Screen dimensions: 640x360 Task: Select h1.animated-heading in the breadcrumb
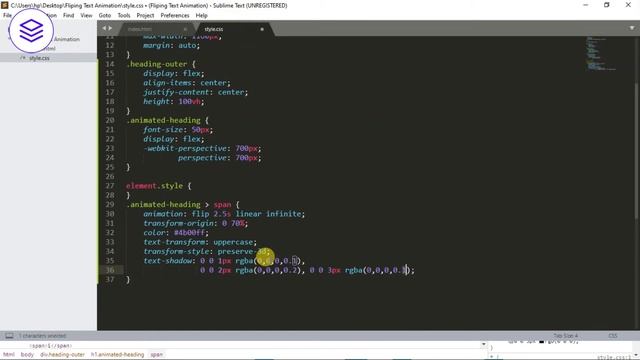[x=117, y=354]
